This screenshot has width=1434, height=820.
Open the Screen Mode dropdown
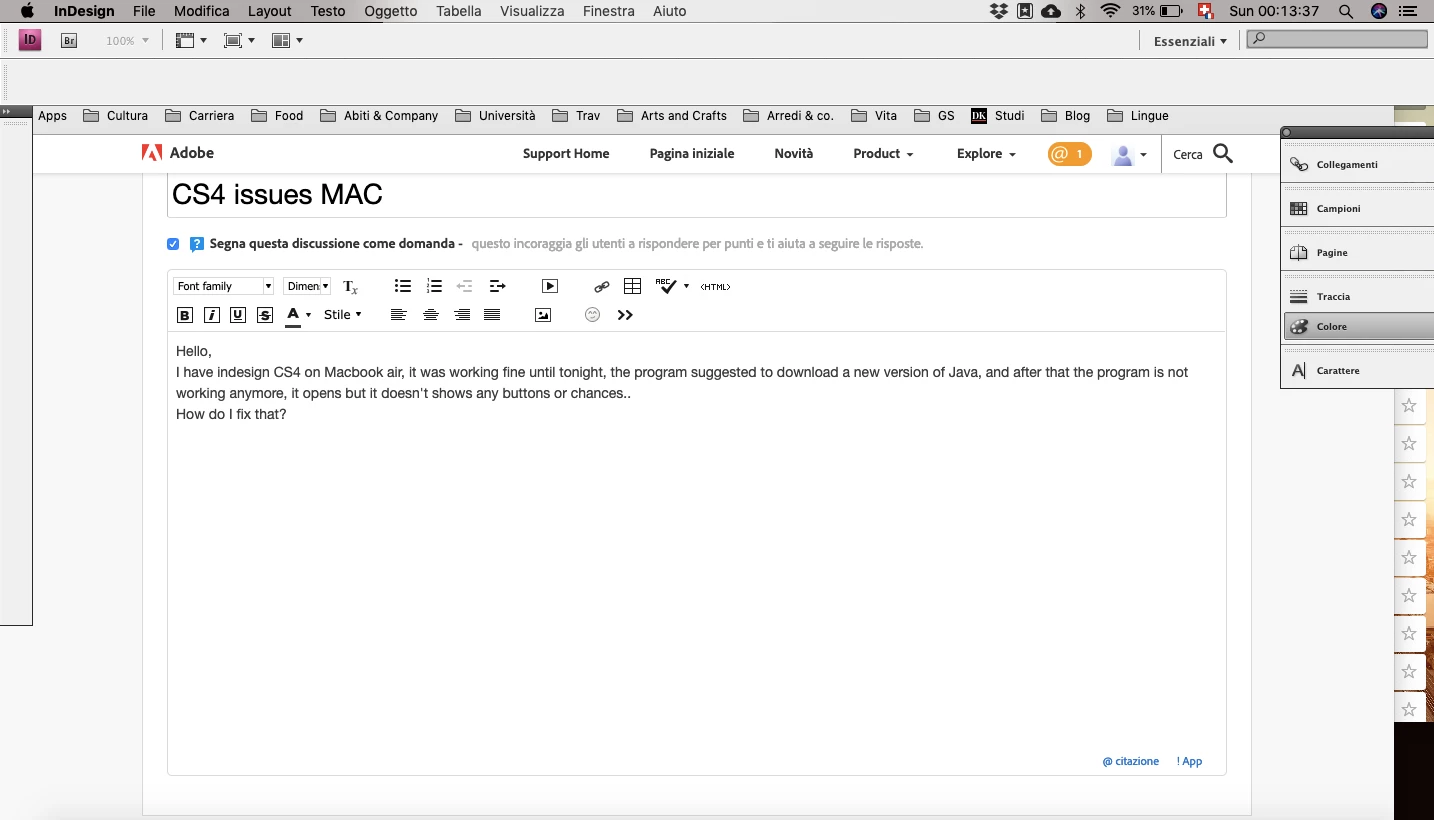point(239,41)
